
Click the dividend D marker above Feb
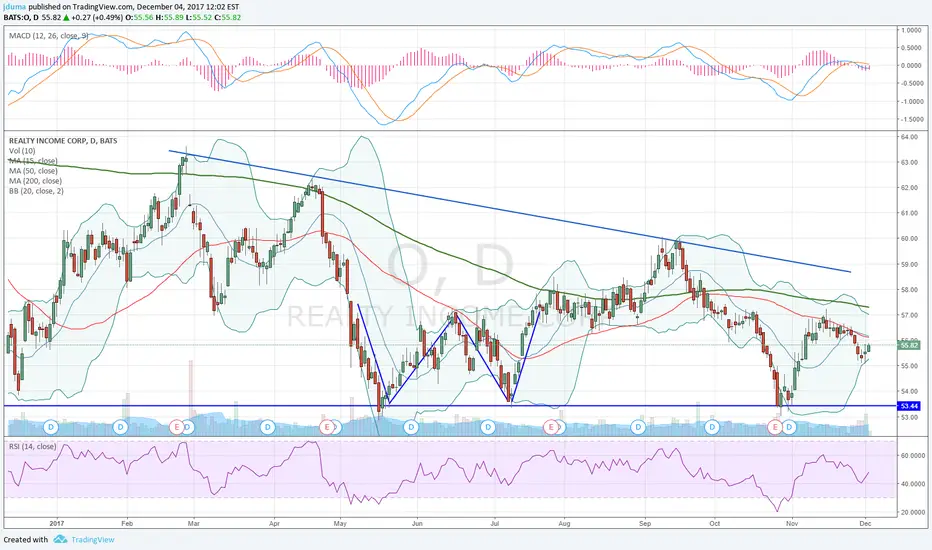click(121, 427)
